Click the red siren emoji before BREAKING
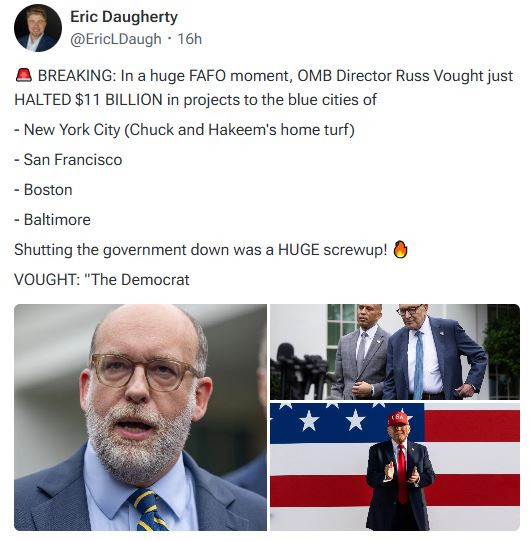530x541 pixels. [x=24, y=76]
